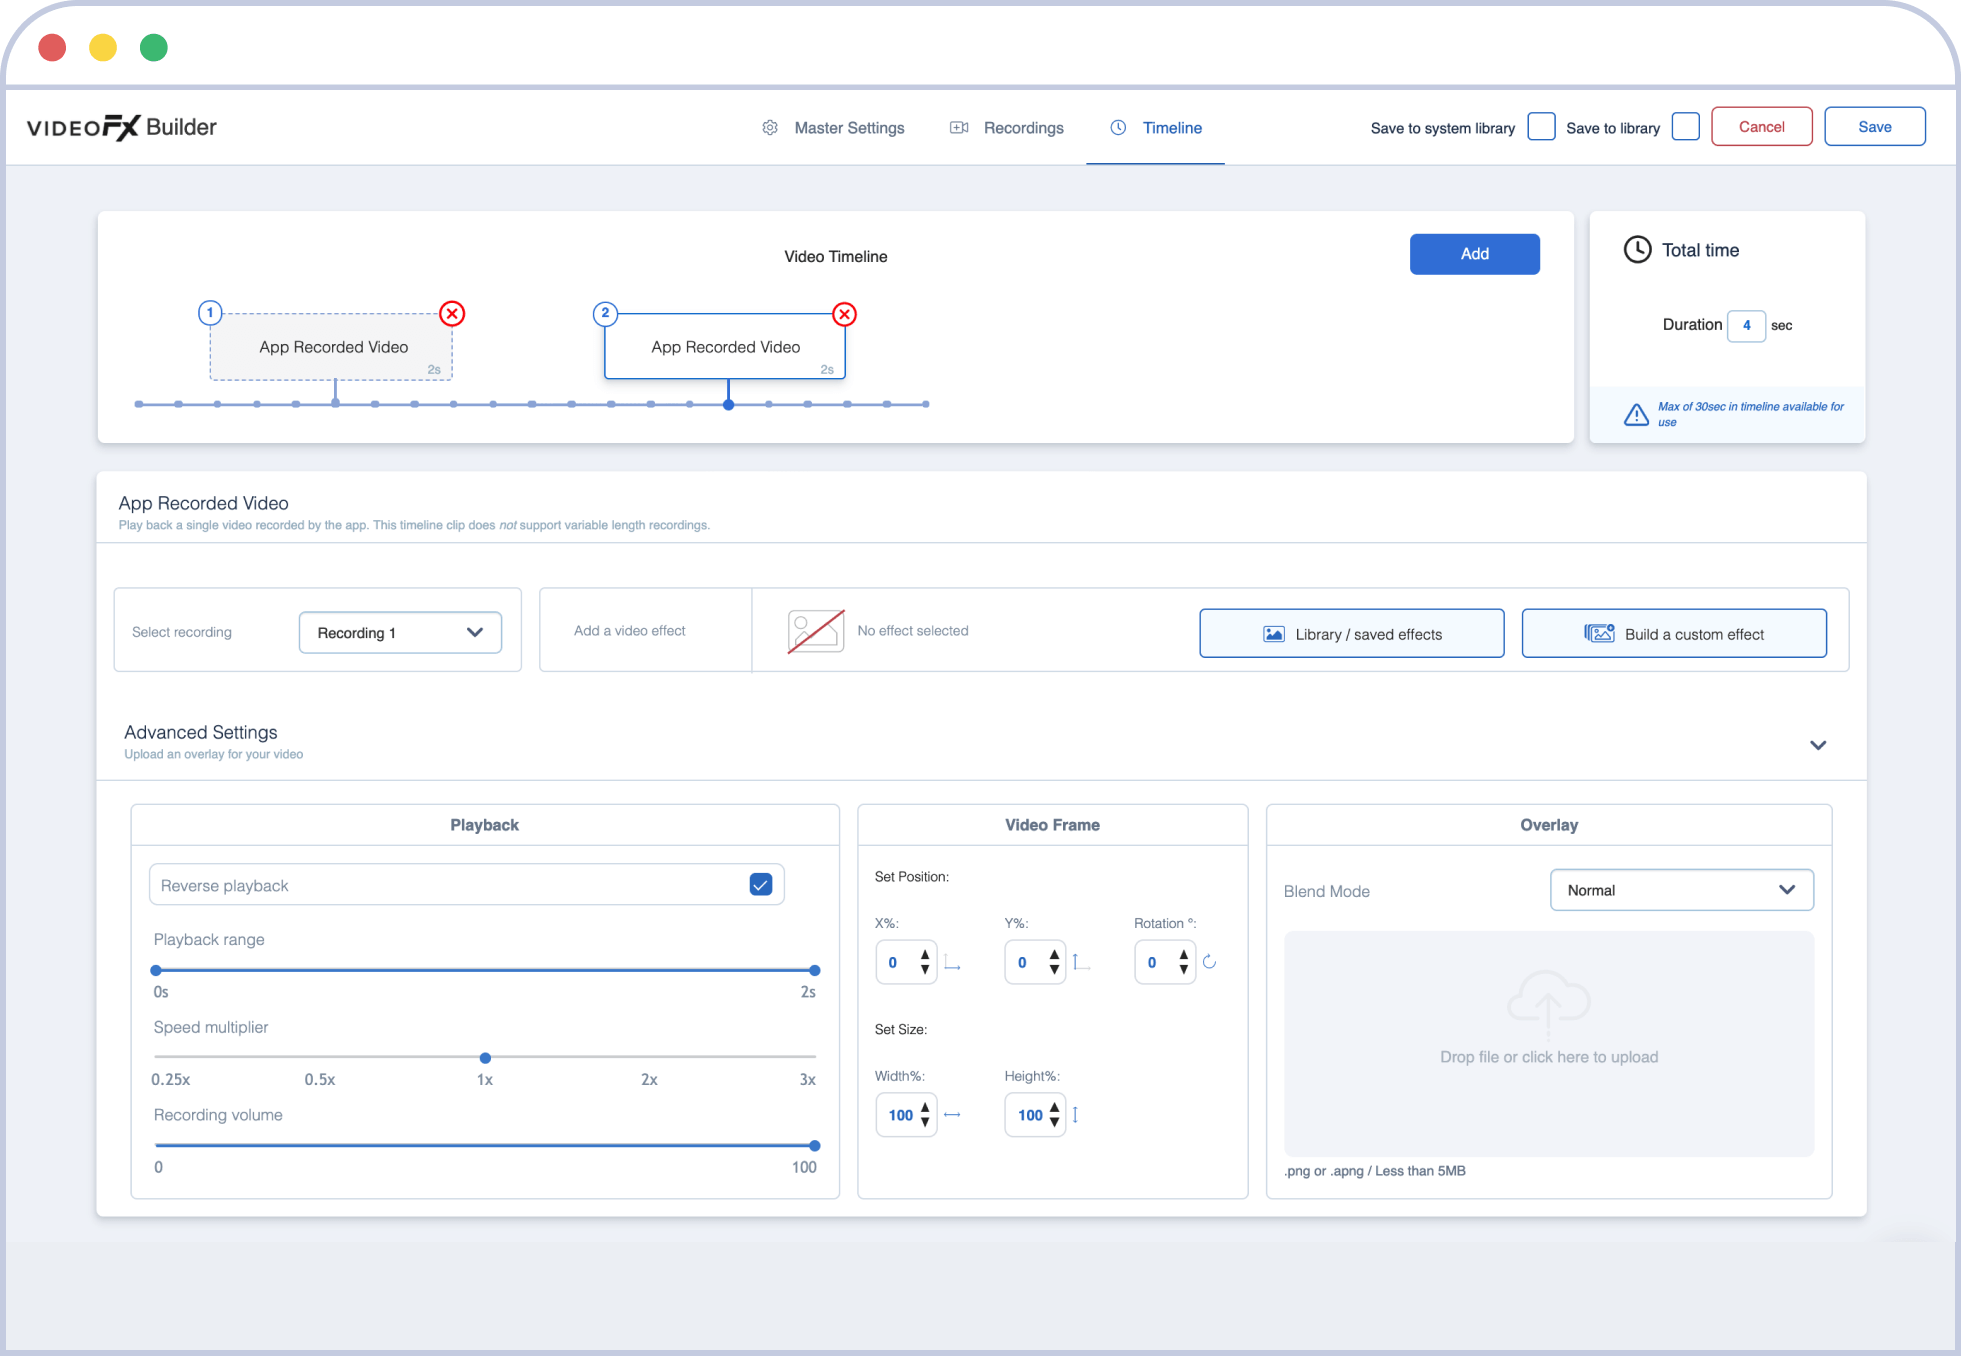Open the Master Settings tab

tap(834, 128)
